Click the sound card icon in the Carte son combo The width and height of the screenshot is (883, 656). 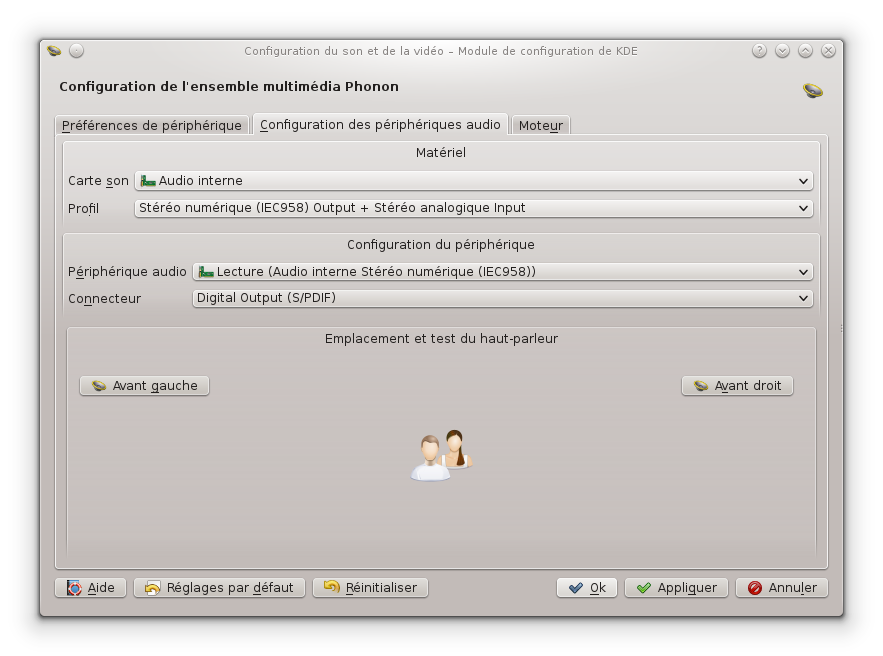click(148, 181)
